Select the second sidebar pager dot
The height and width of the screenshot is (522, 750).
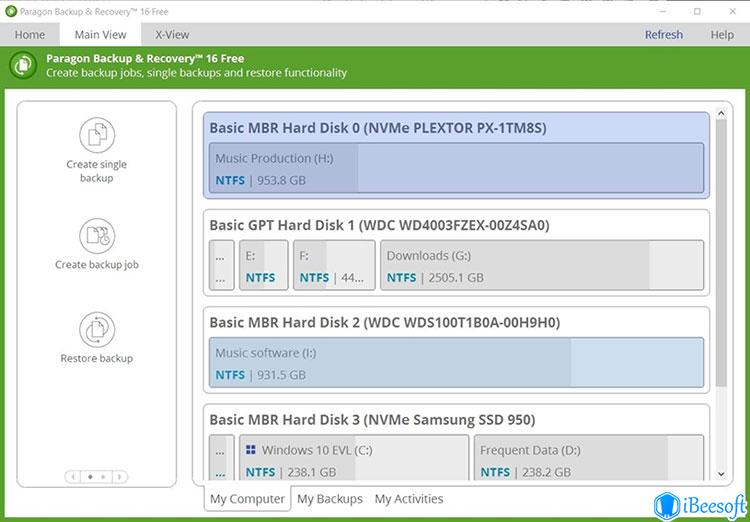point(103,477)
